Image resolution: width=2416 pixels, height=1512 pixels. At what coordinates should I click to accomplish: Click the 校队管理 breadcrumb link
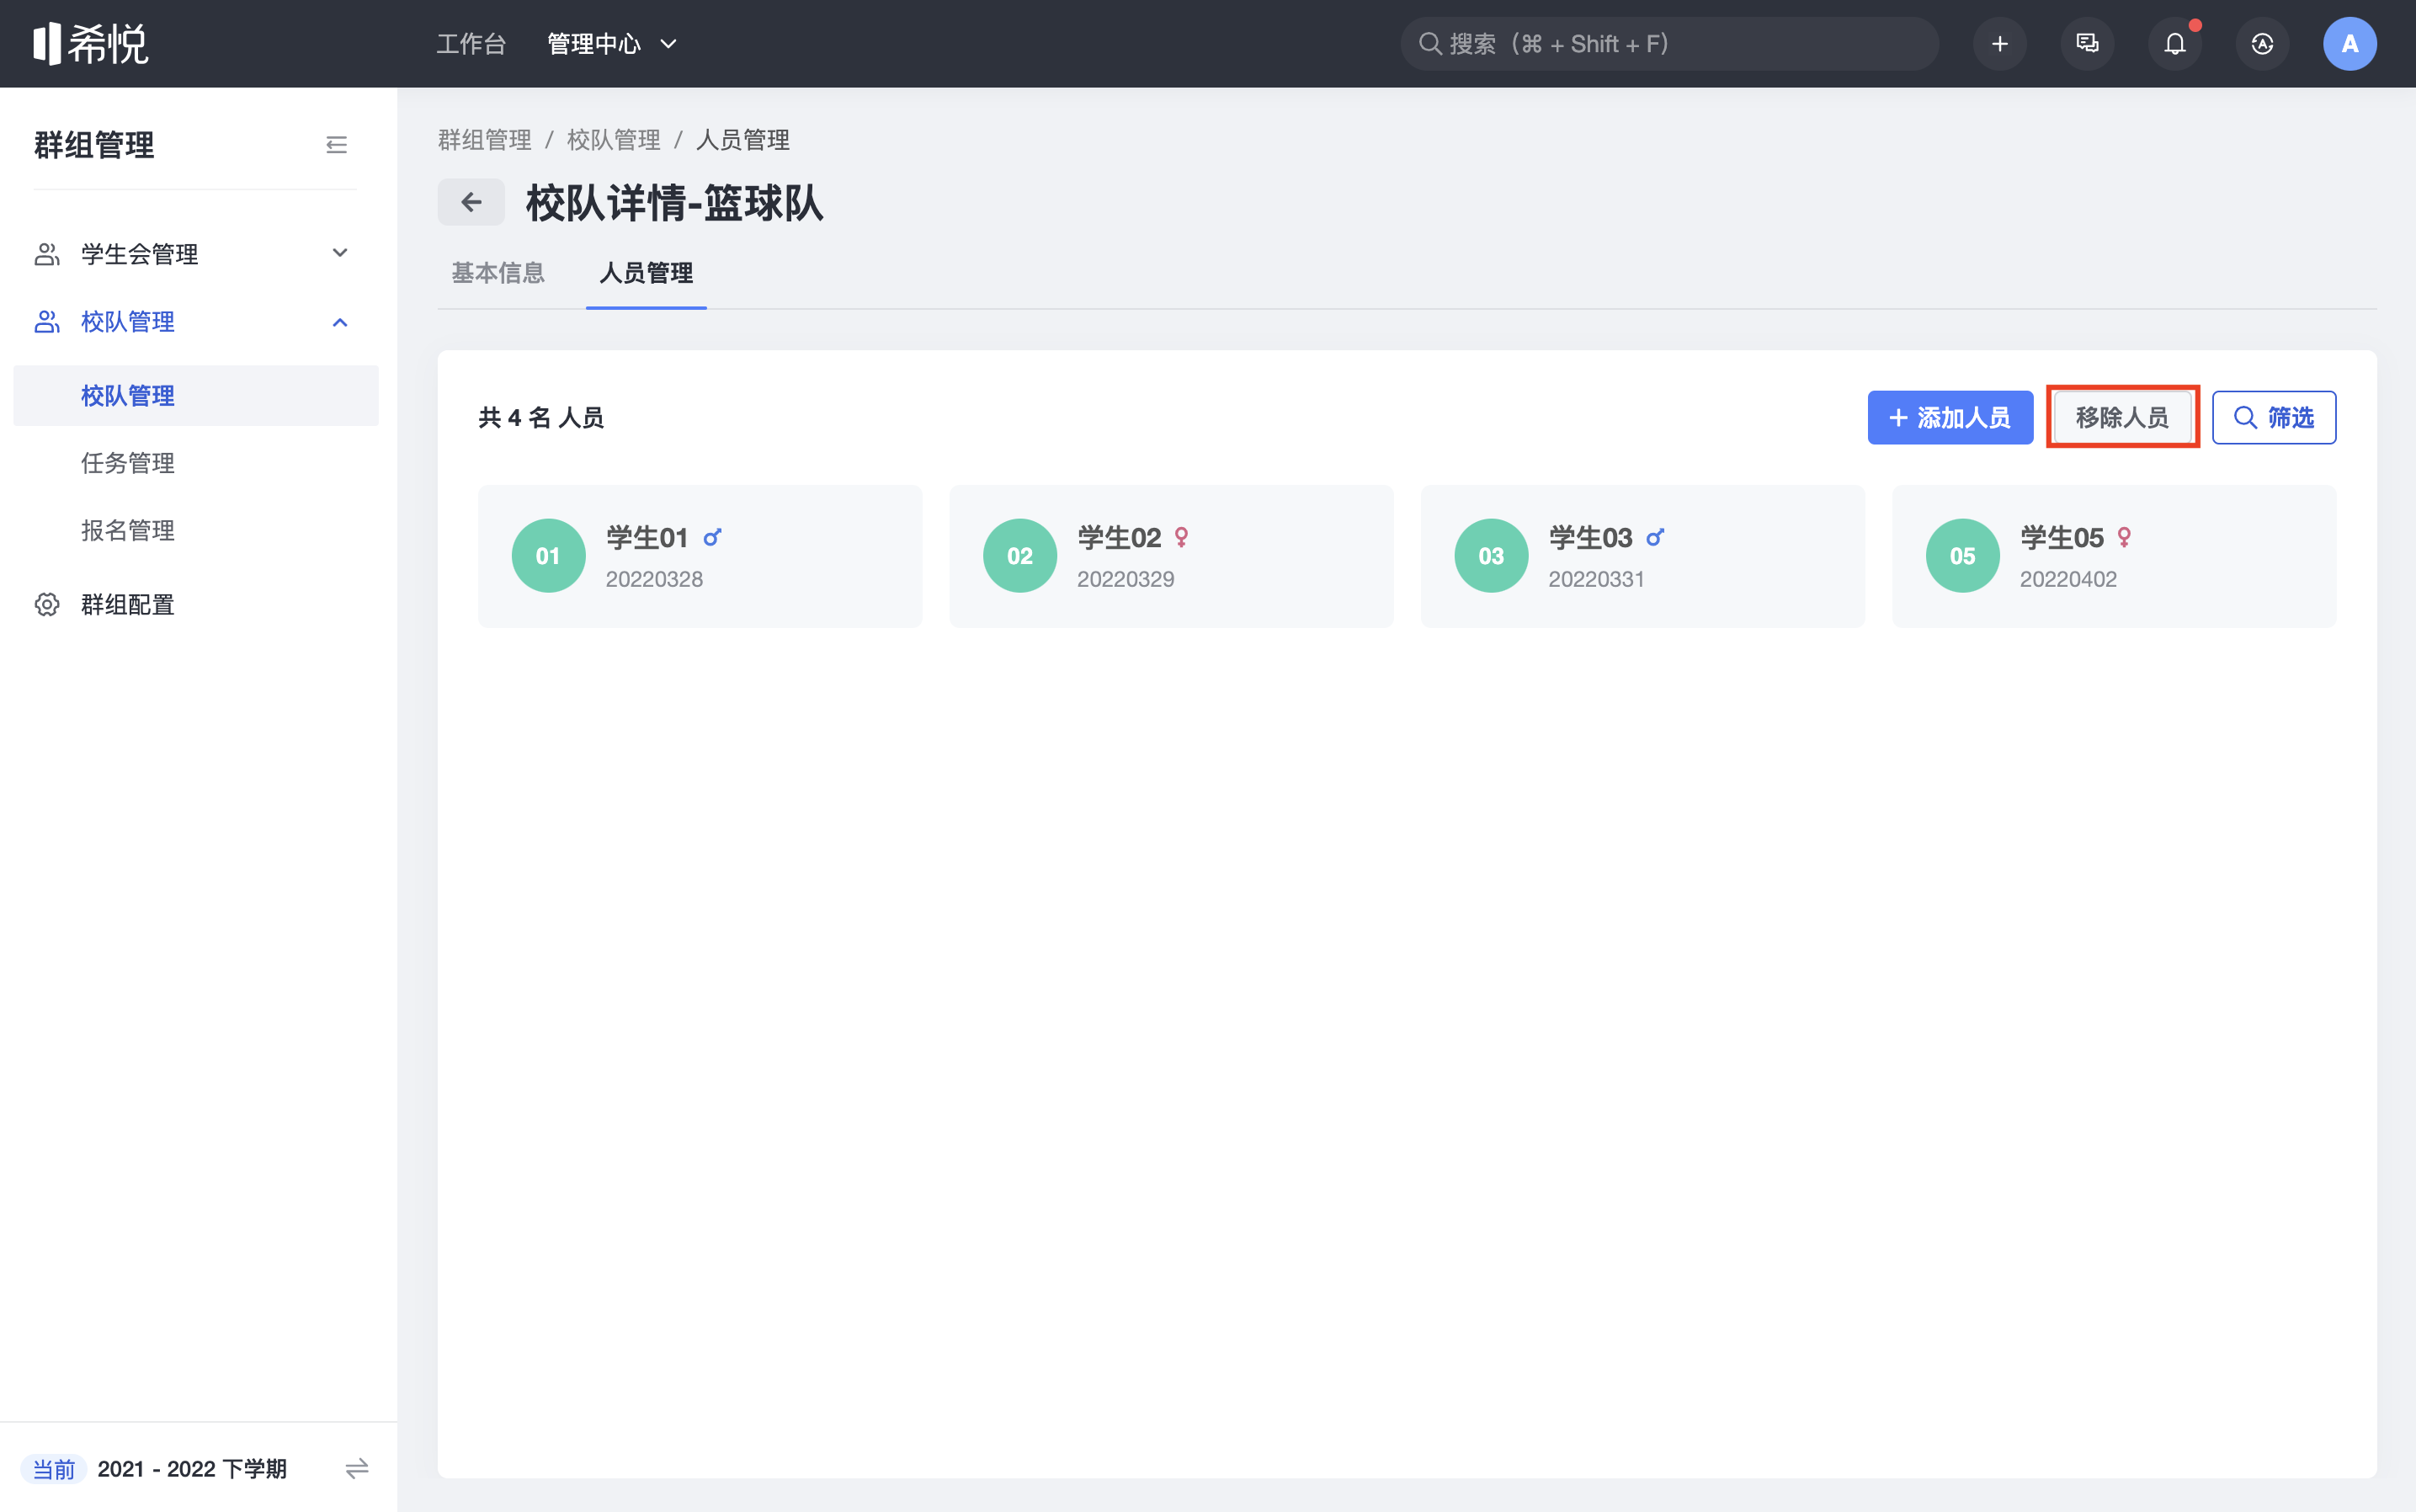[x=614, y=140]
